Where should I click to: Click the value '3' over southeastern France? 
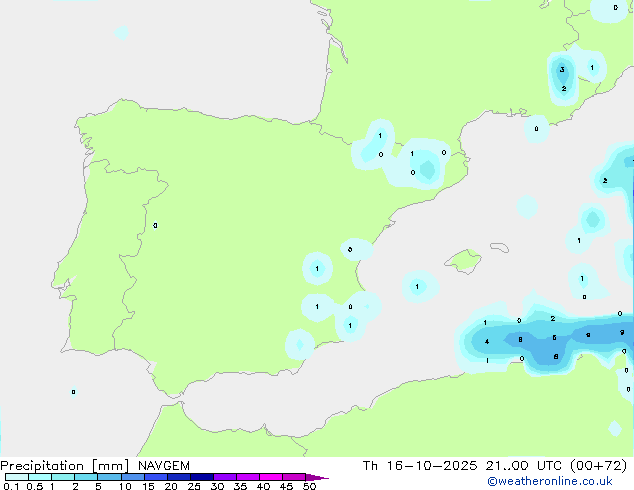(x=562, y=70)
